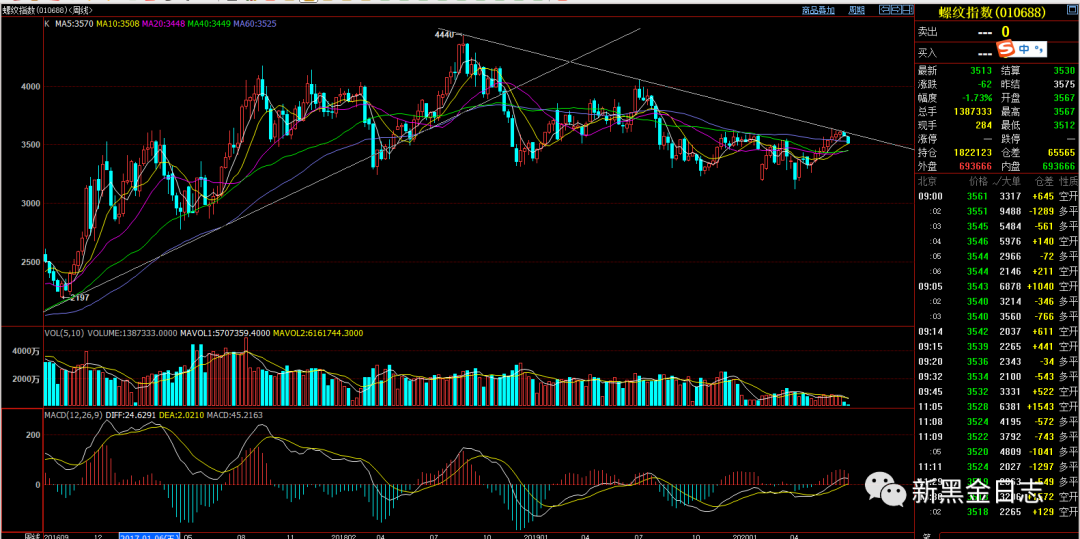Click the left-arrow chart navigation icon
This screenshot has height=539, width=1080.
point(884,10)
